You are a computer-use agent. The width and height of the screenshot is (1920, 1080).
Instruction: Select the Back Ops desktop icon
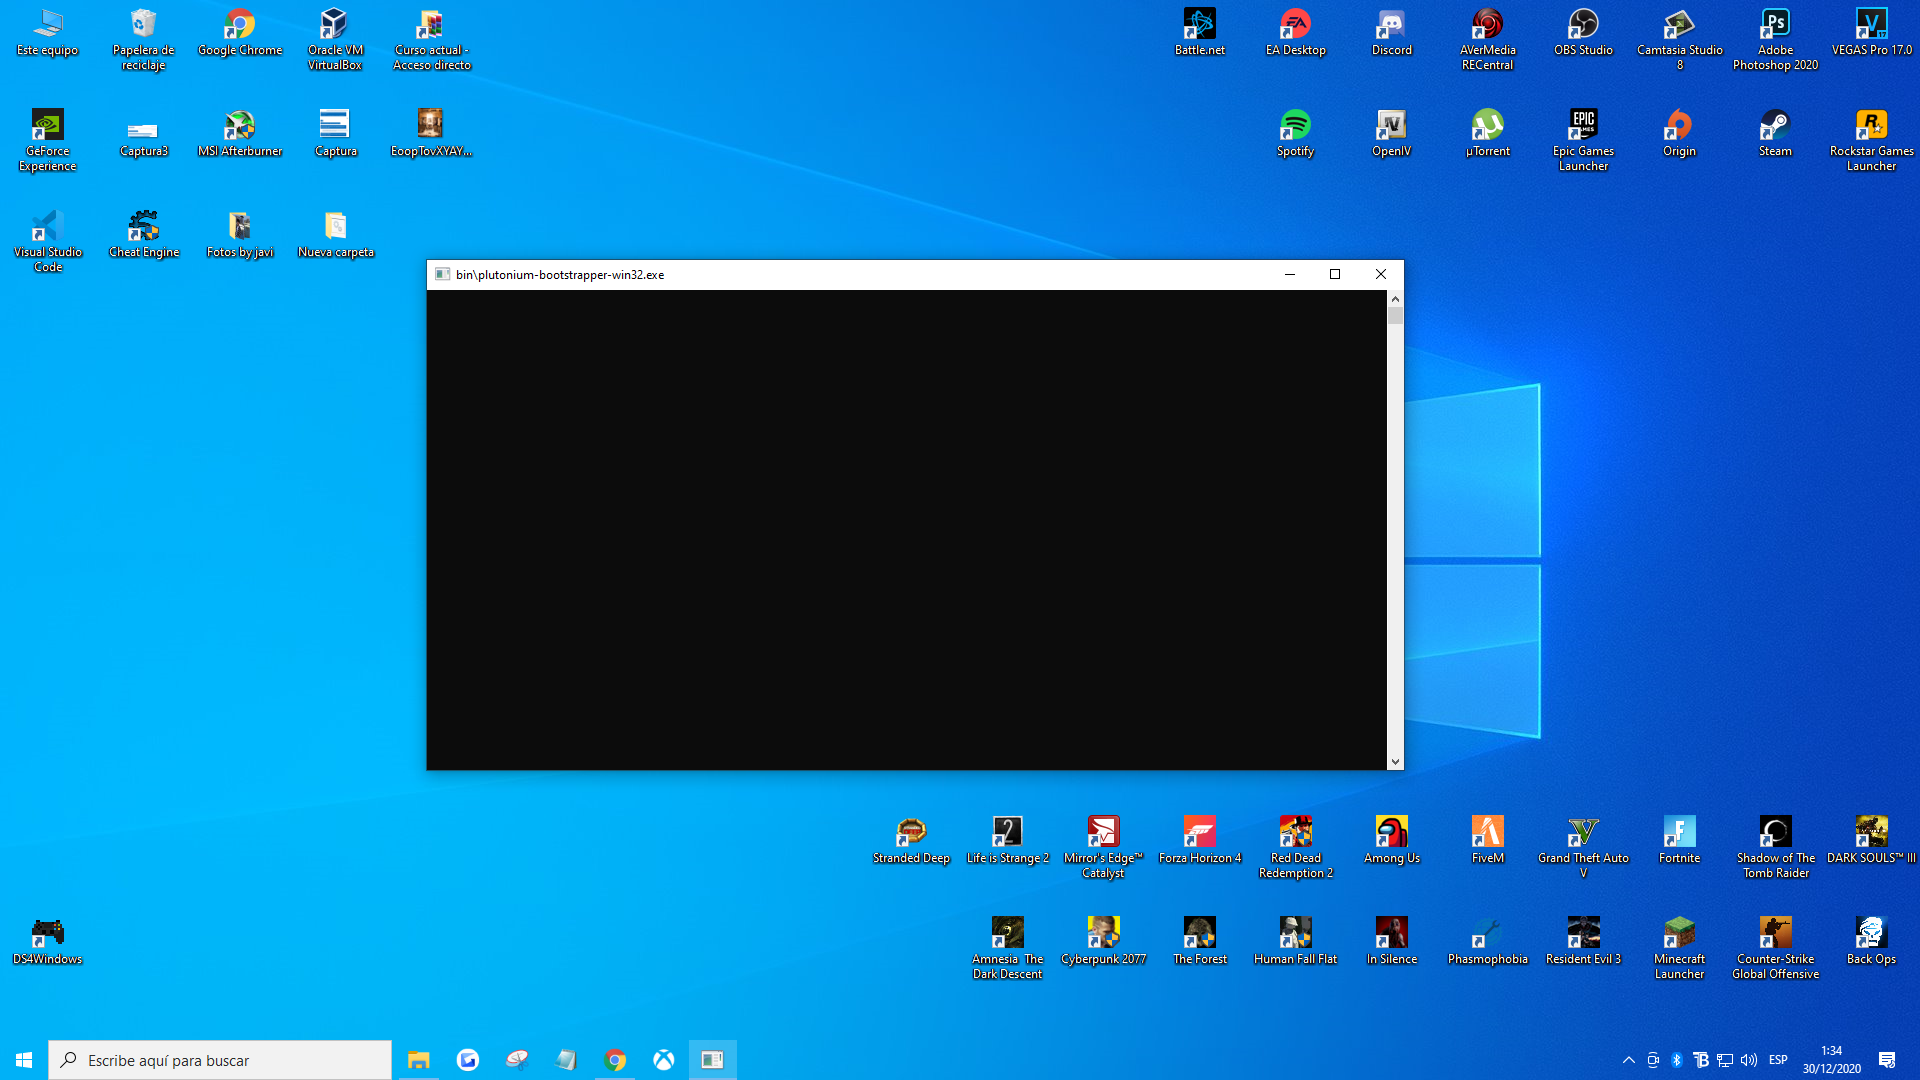point(1872,942)
